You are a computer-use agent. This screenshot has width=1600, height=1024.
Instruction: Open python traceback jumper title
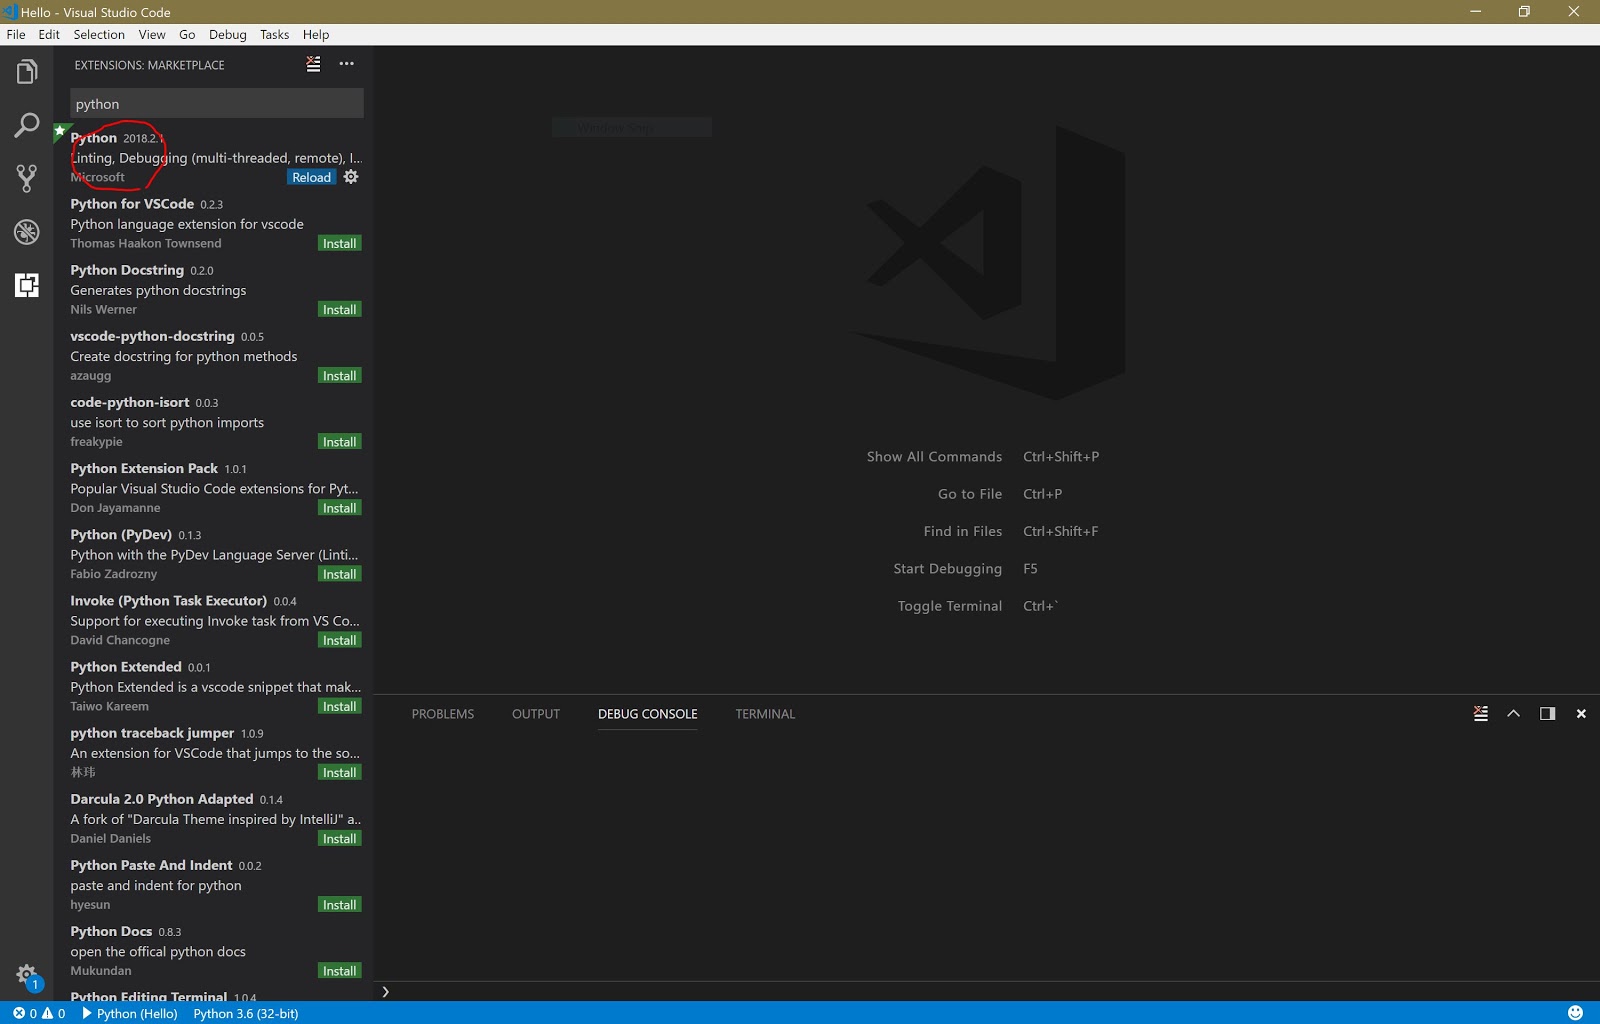pos(152,732)
